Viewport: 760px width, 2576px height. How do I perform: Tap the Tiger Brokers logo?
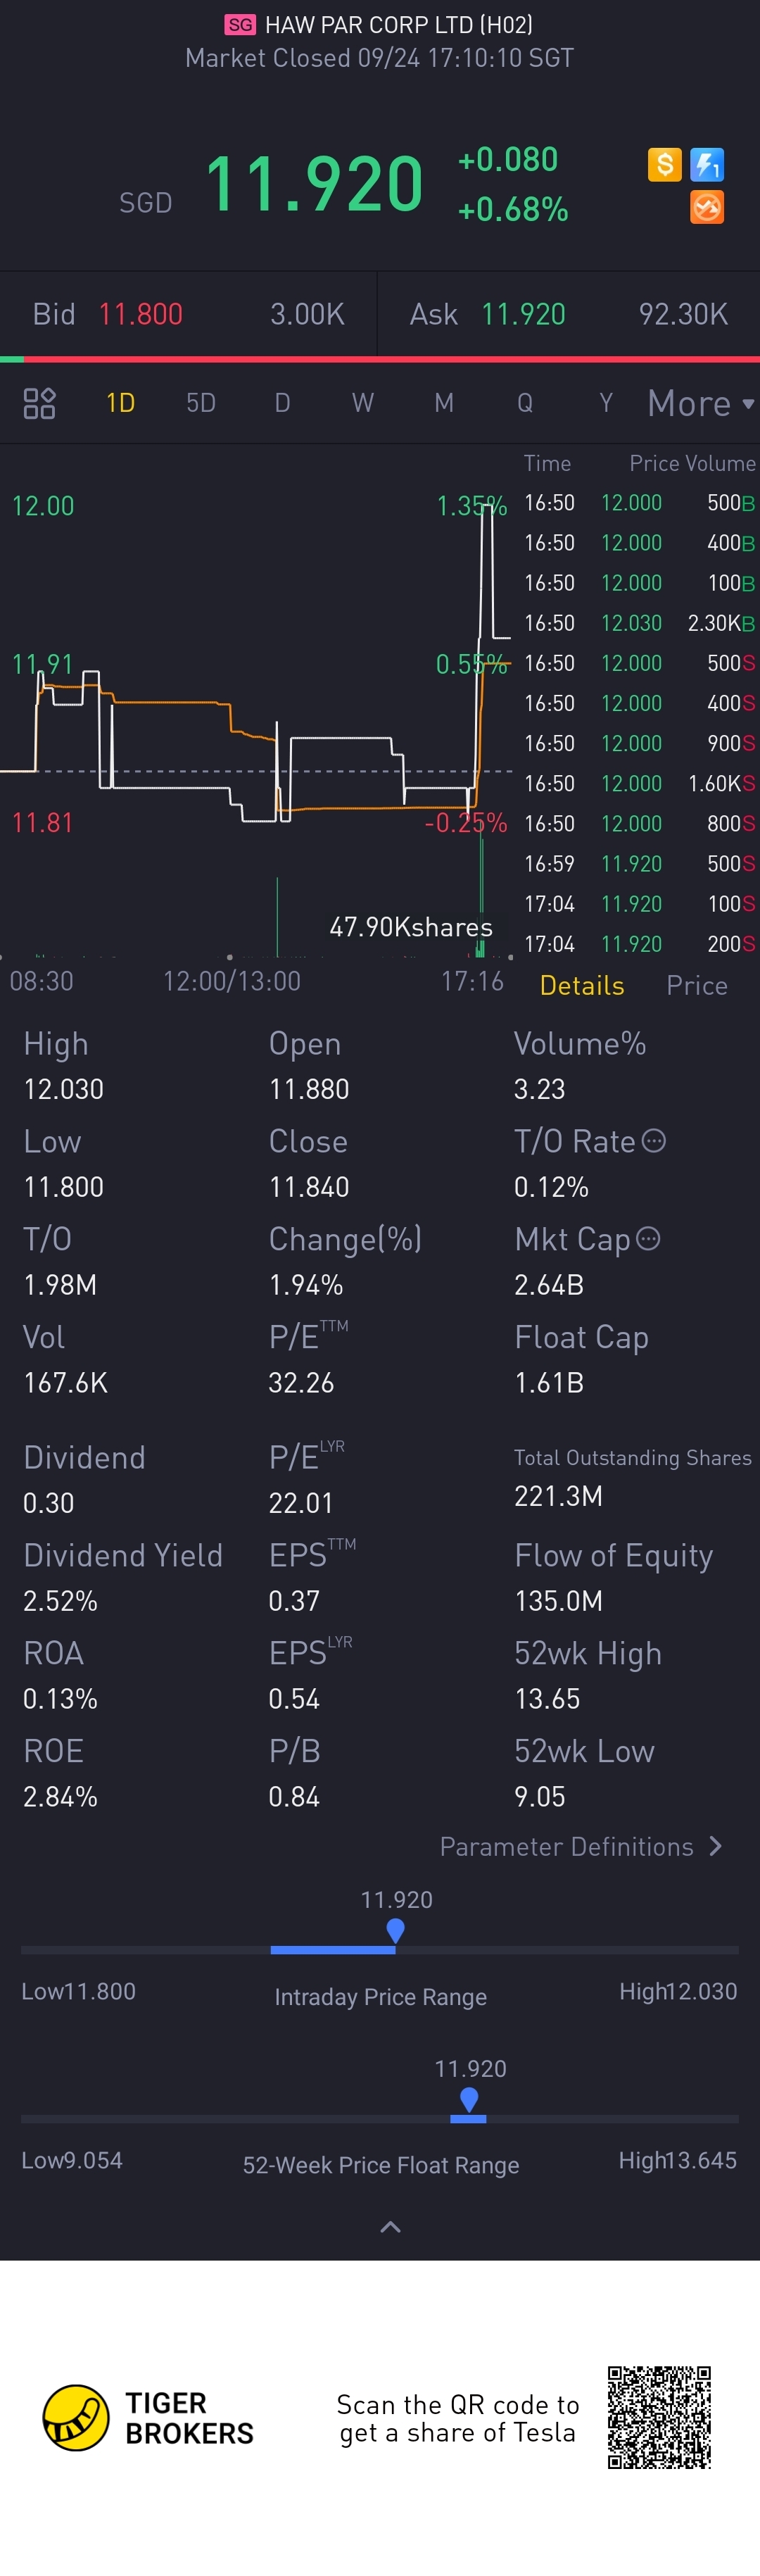click(76, 2418)
